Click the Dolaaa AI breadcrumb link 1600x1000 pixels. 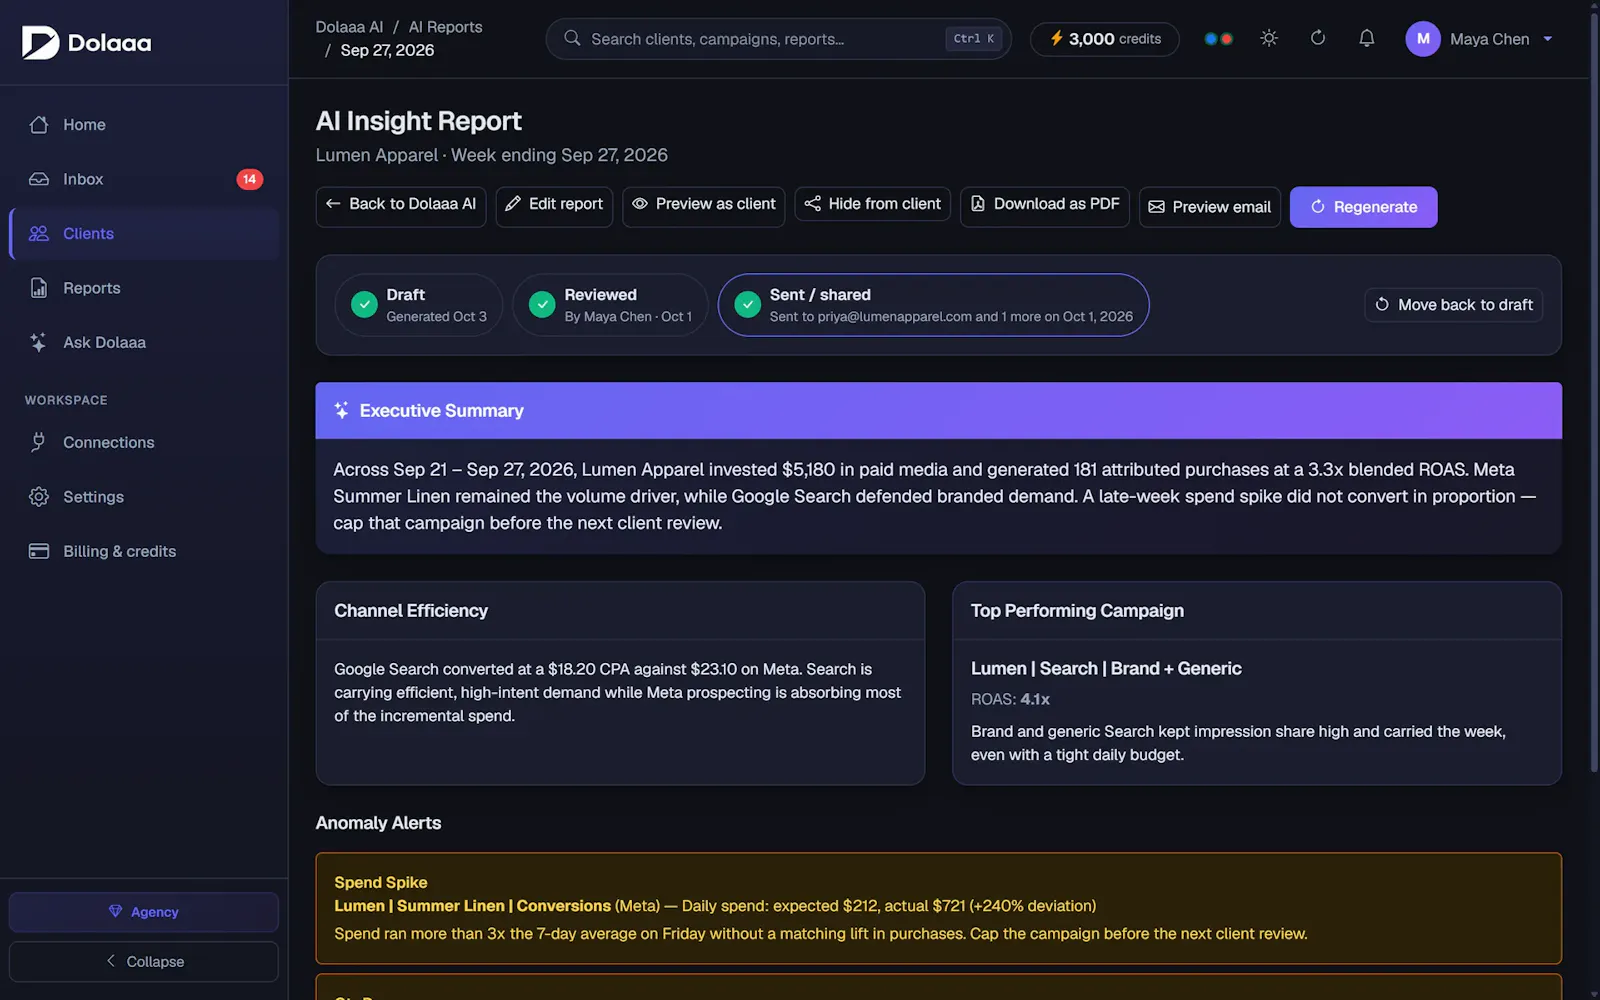(349, 27)
